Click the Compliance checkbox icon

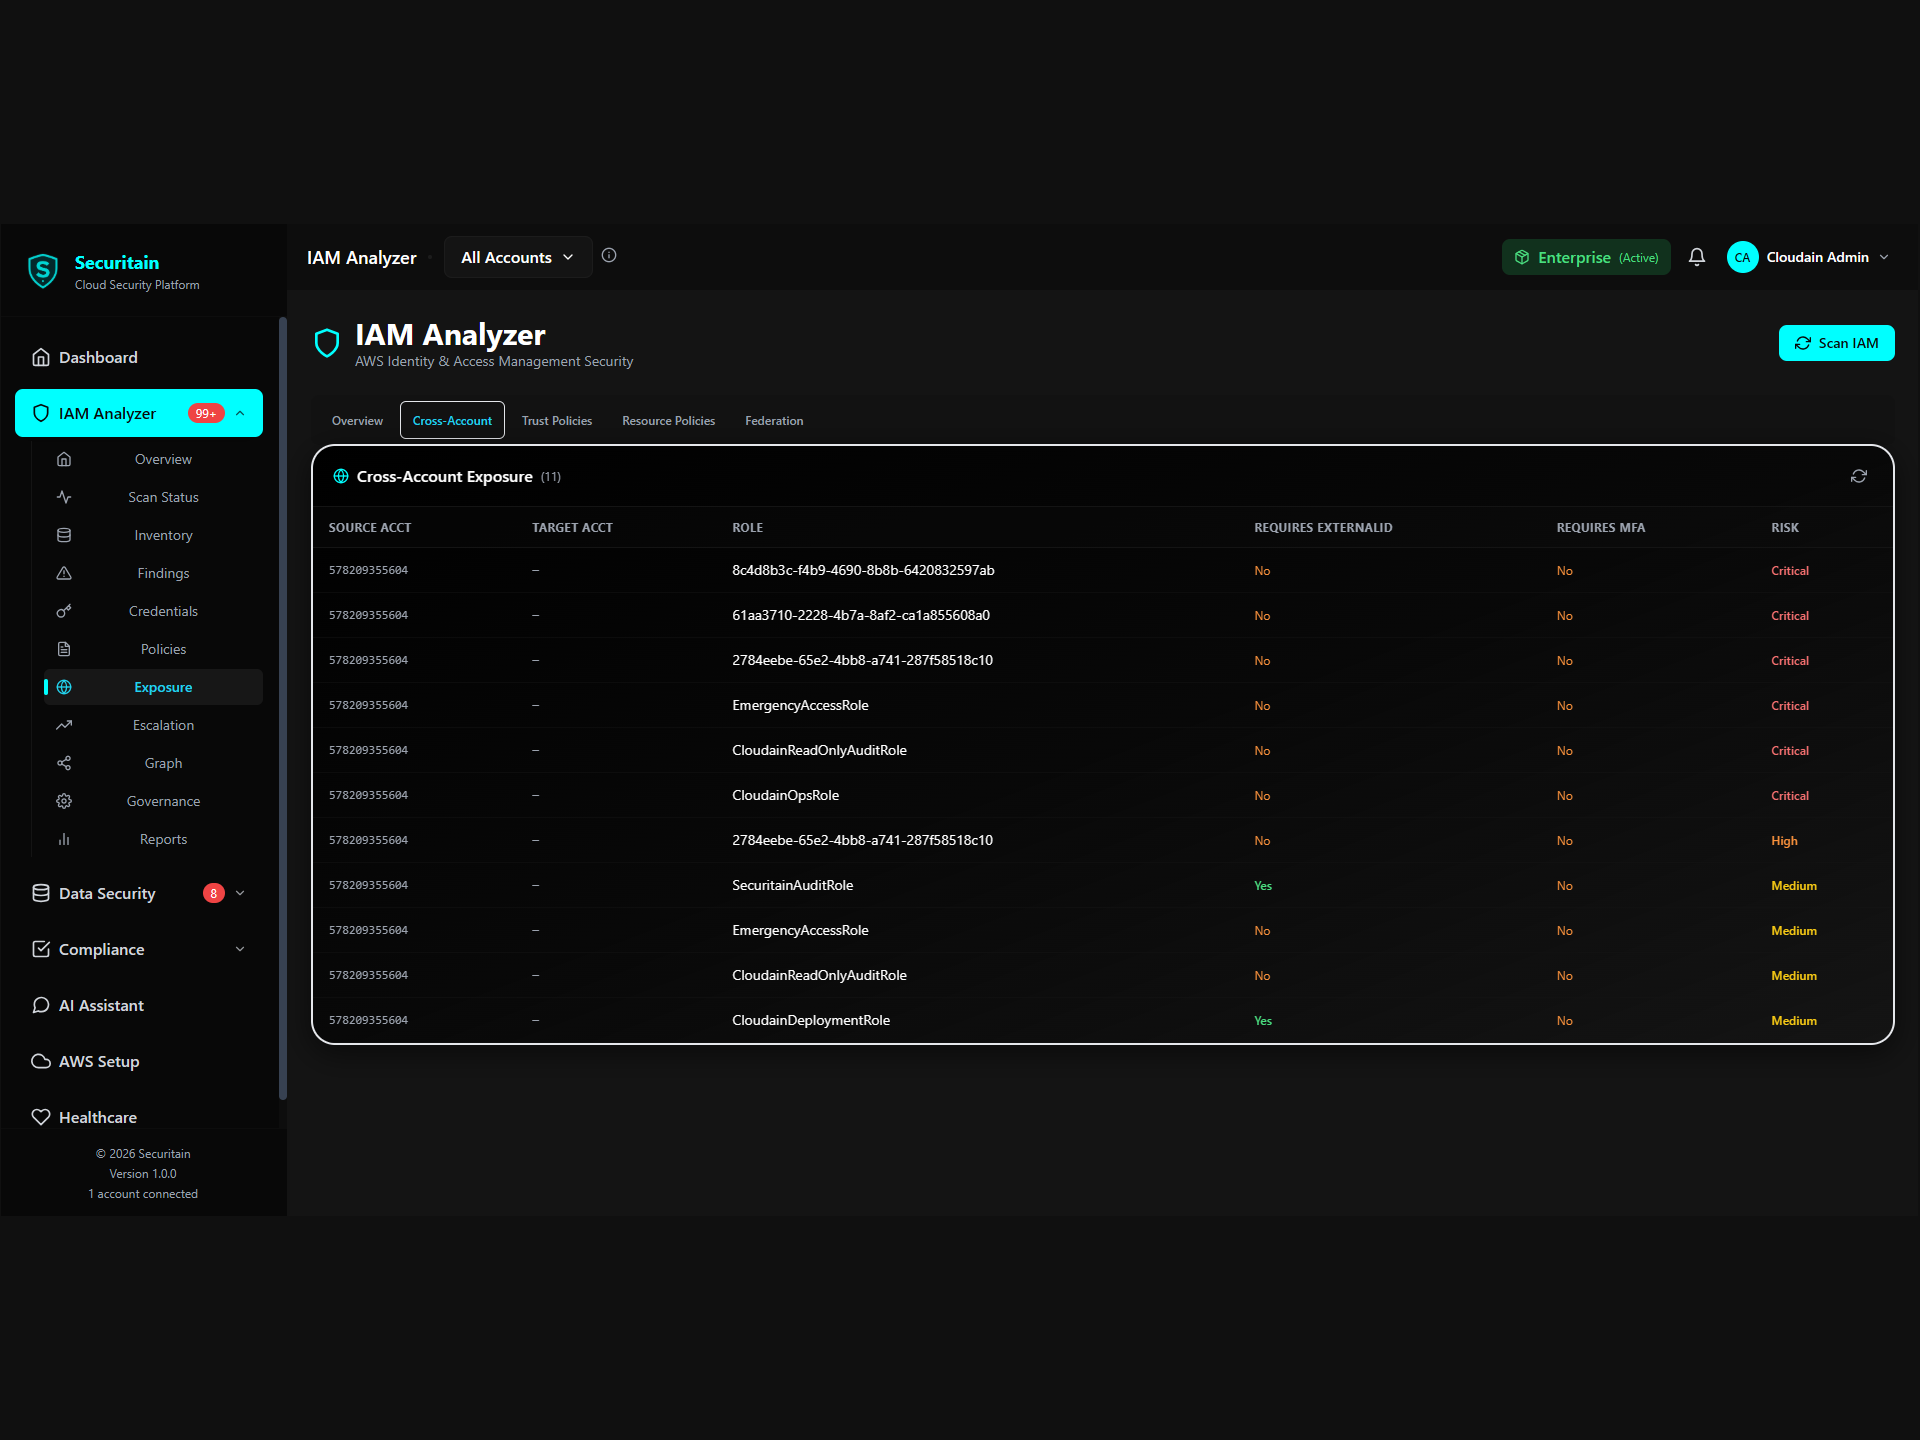click(x=41, y=949)
